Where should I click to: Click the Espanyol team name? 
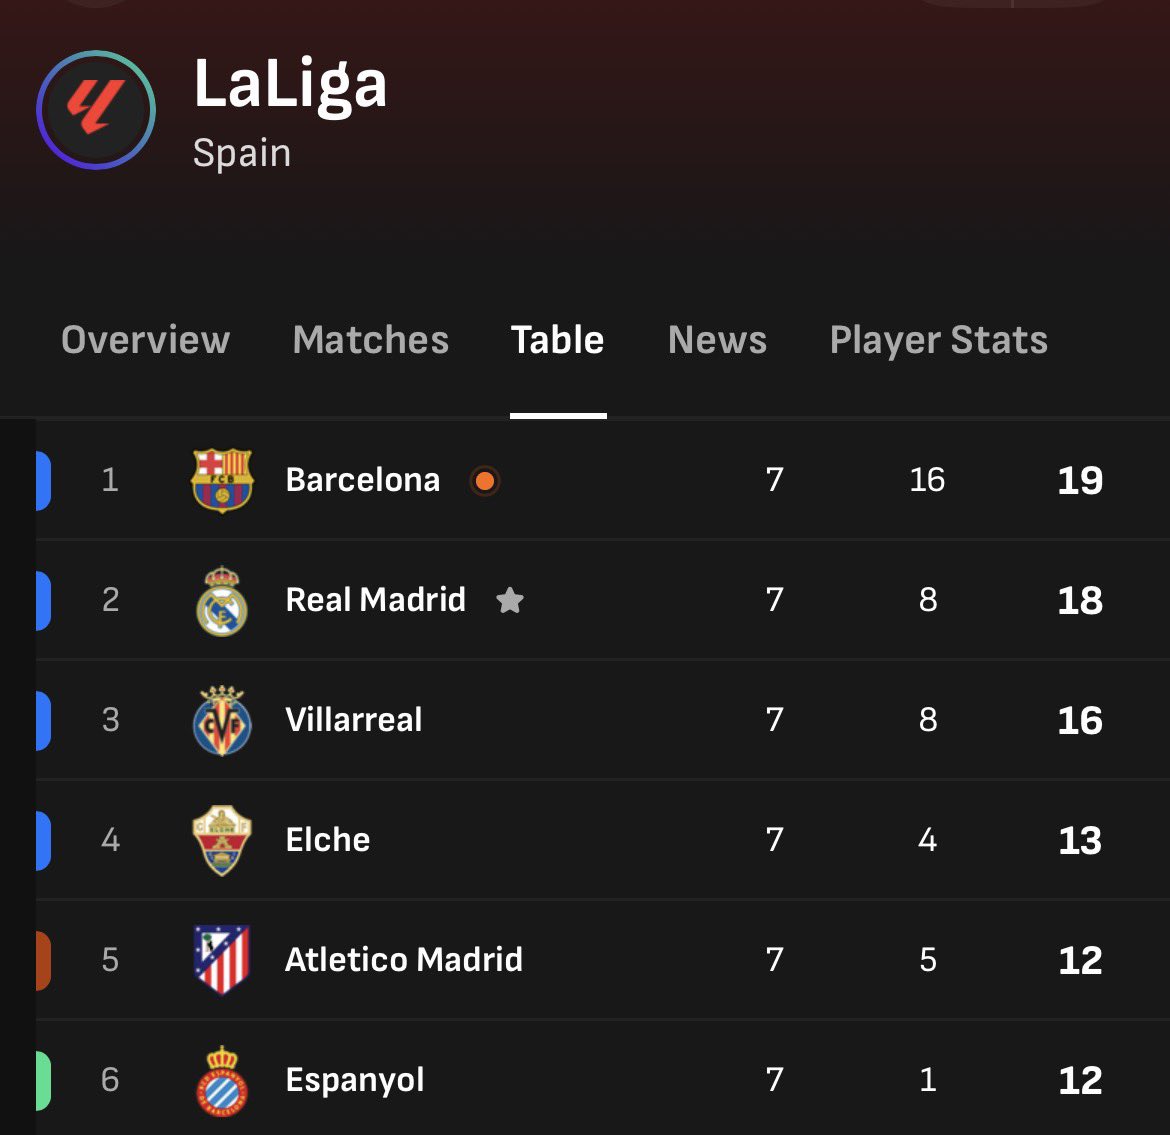355,1081
